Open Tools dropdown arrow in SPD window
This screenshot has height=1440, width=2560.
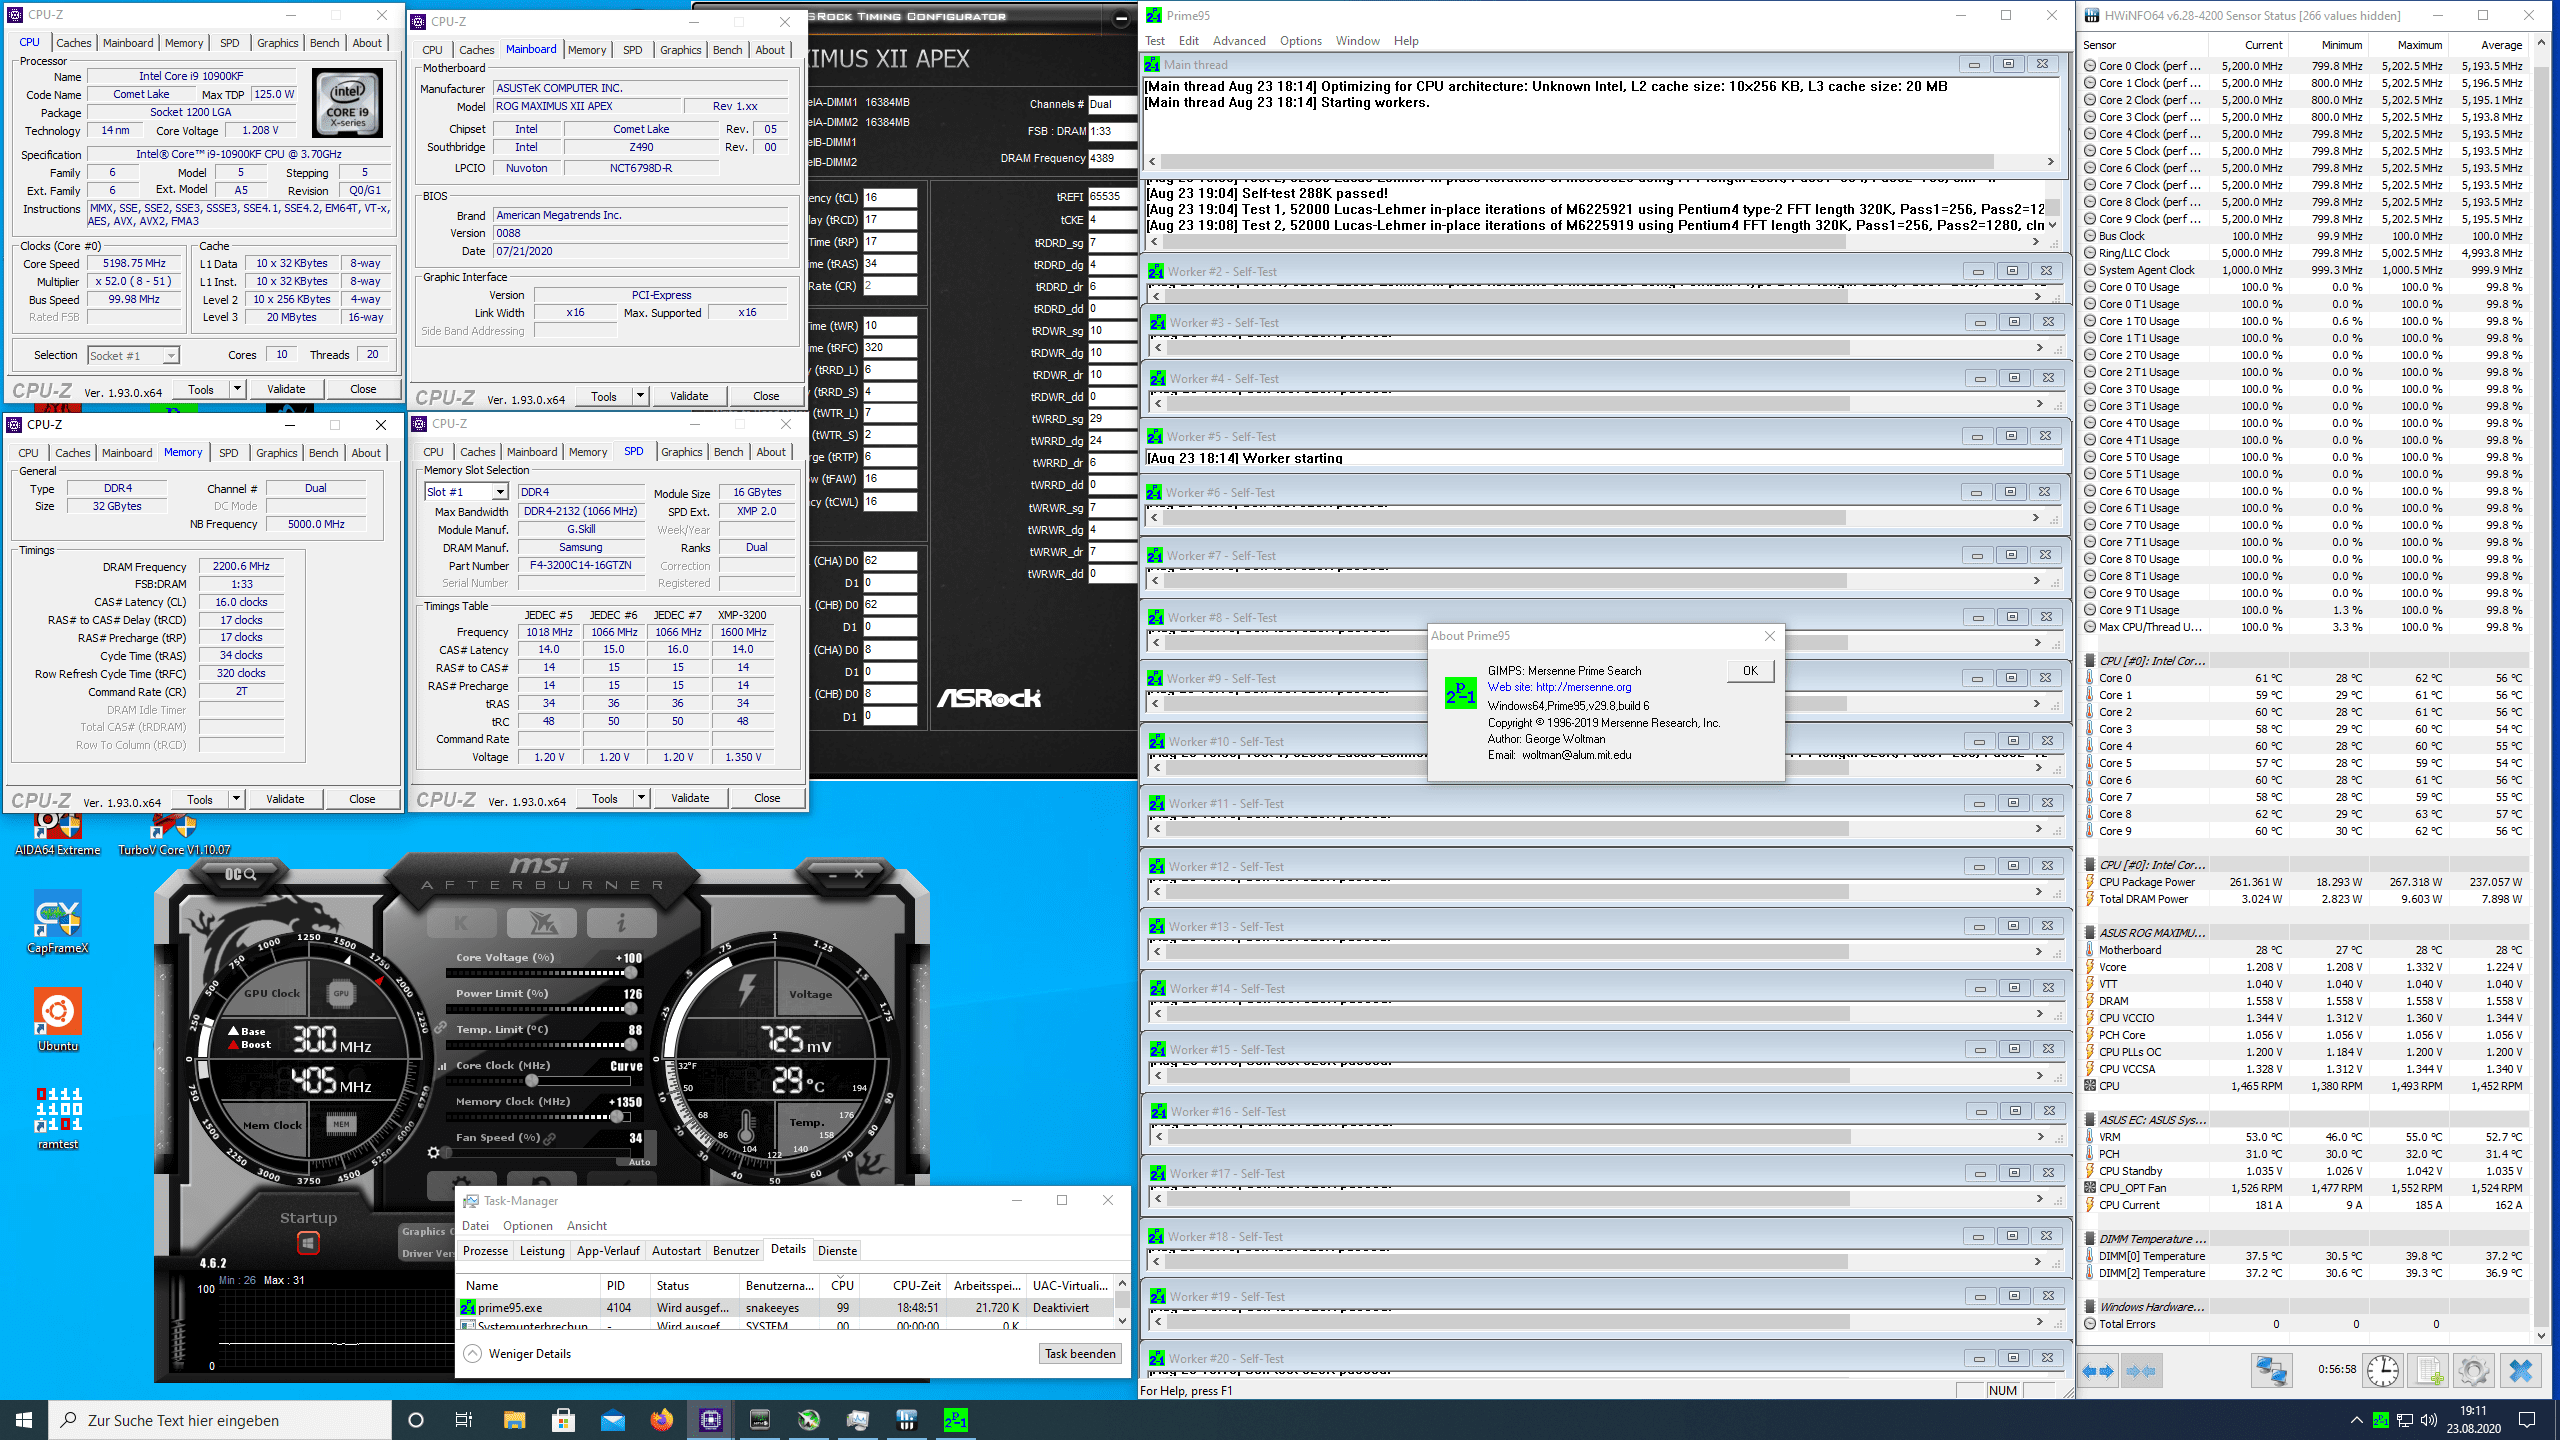(641, 798)
